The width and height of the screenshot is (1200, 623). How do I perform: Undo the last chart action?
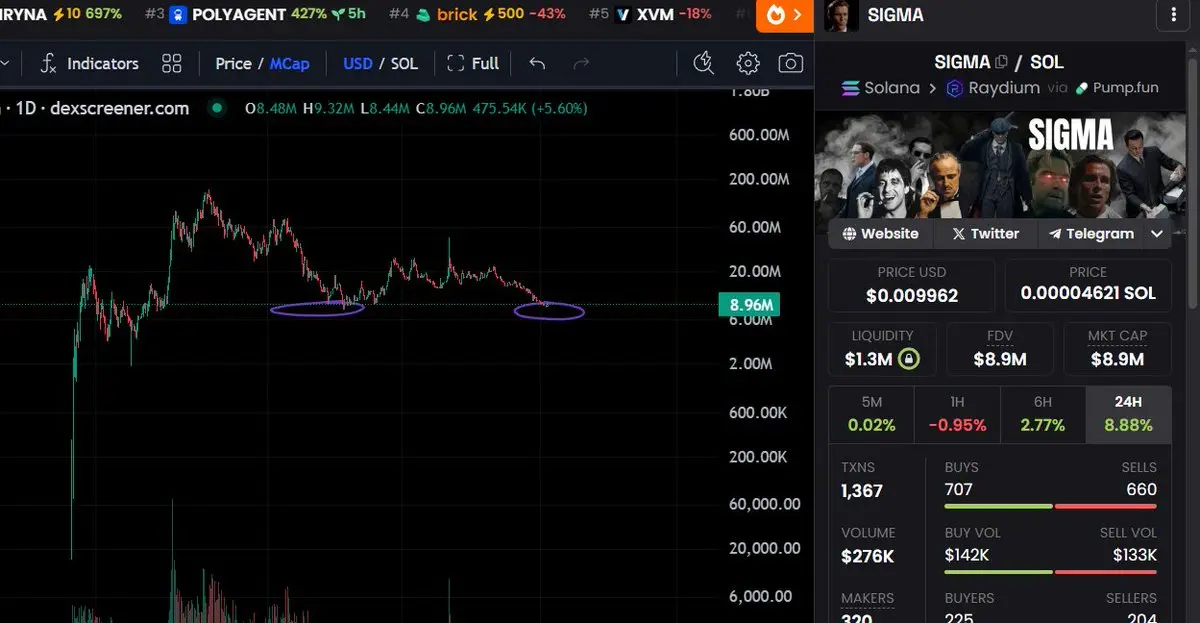pos(537,63)
